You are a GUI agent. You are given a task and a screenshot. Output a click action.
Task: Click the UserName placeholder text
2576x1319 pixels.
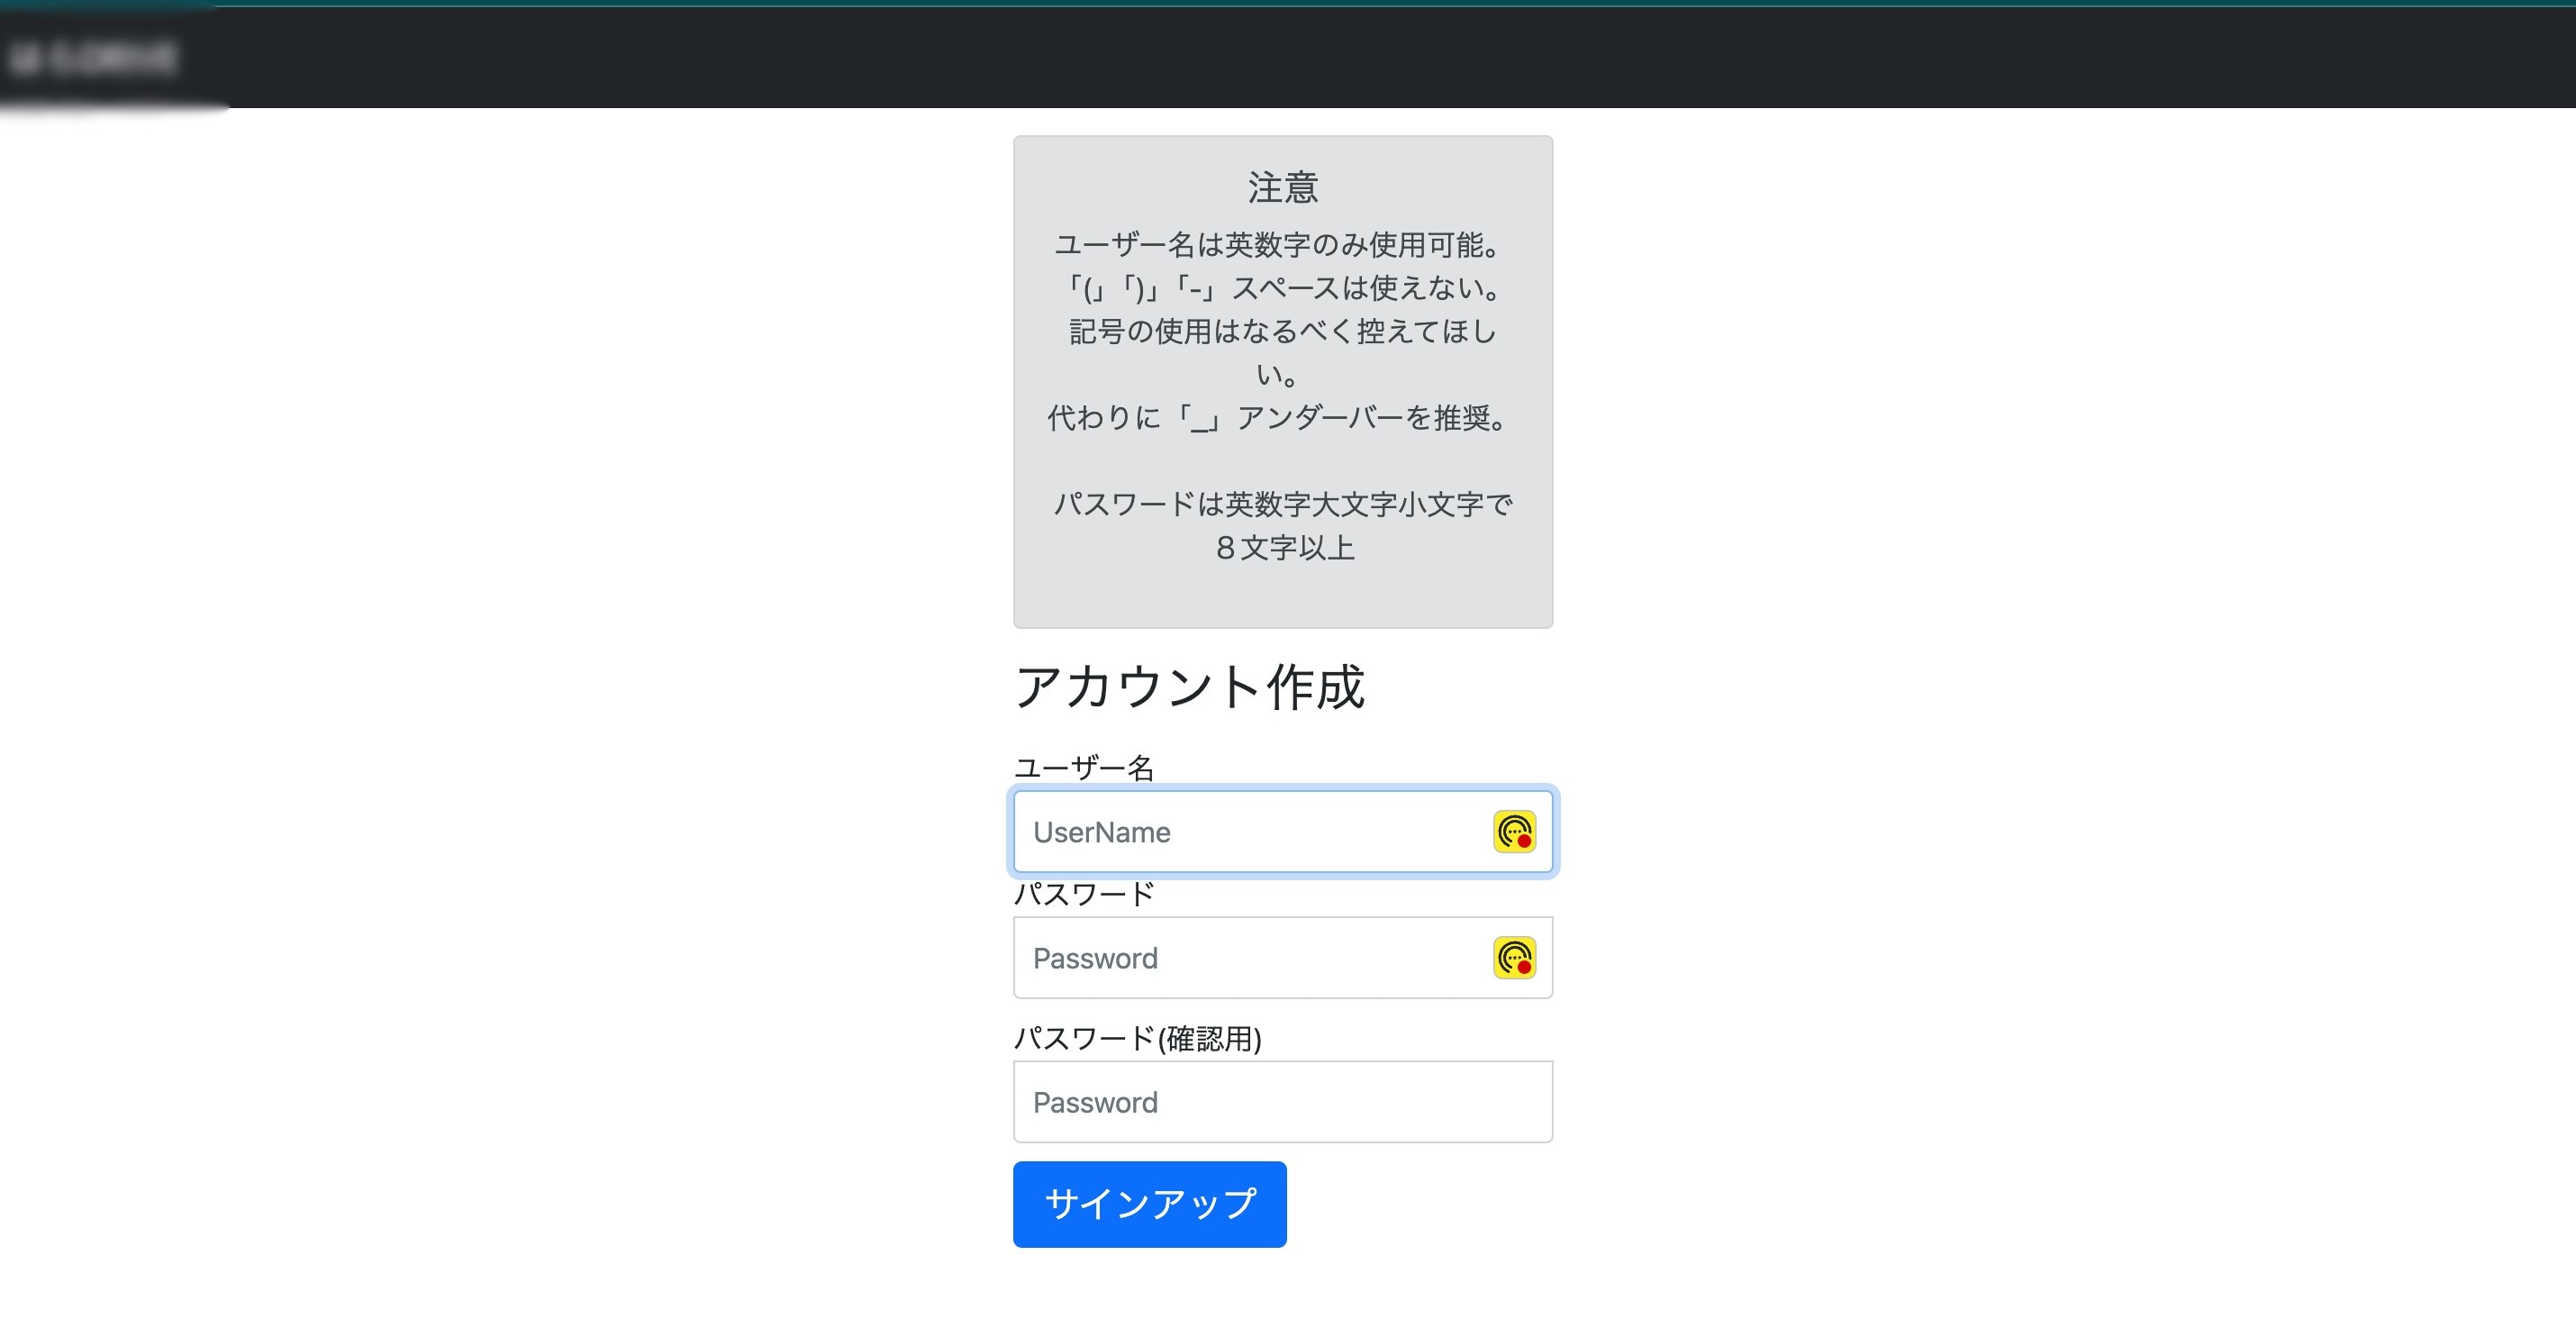point(1100,831)
